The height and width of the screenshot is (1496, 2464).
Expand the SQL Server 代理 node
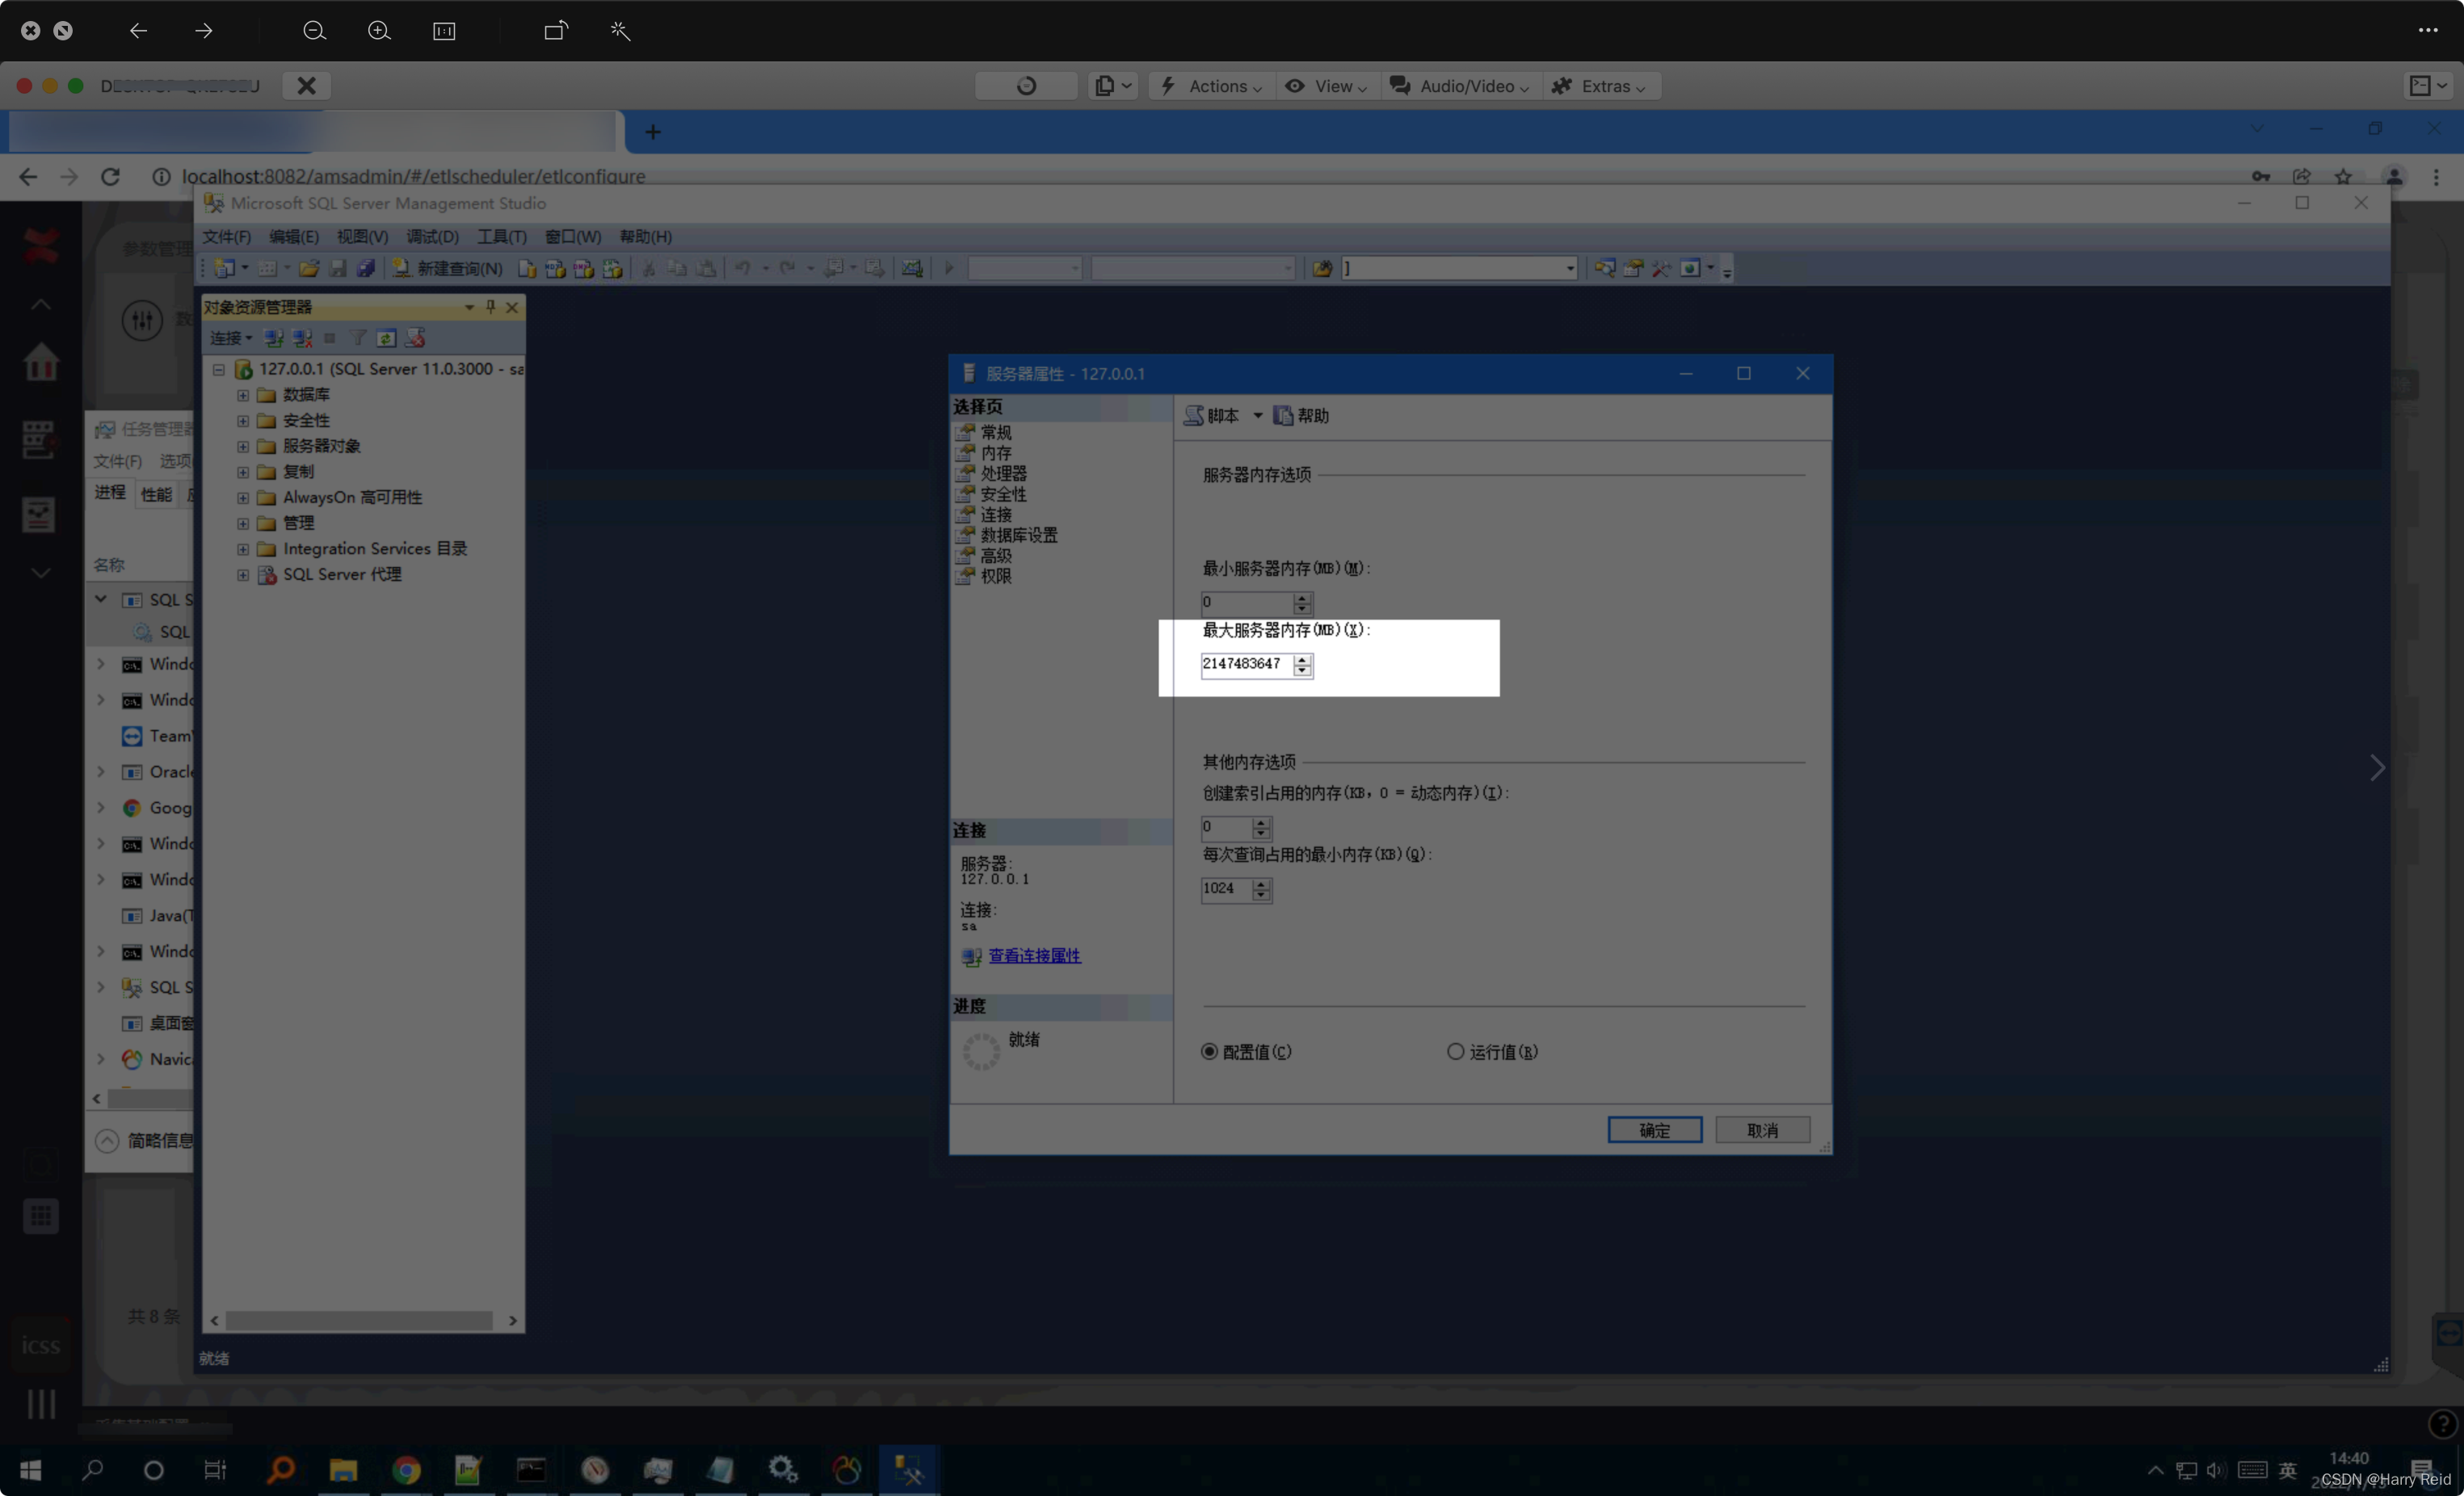243,575
